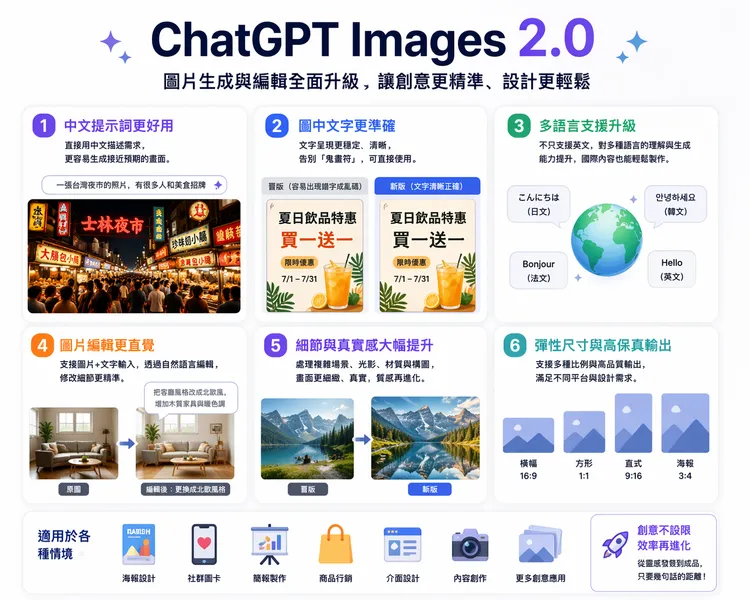Open the new version drink poster with black 買一送一
This screenshot has width=750, height=600.
(427, 256)
